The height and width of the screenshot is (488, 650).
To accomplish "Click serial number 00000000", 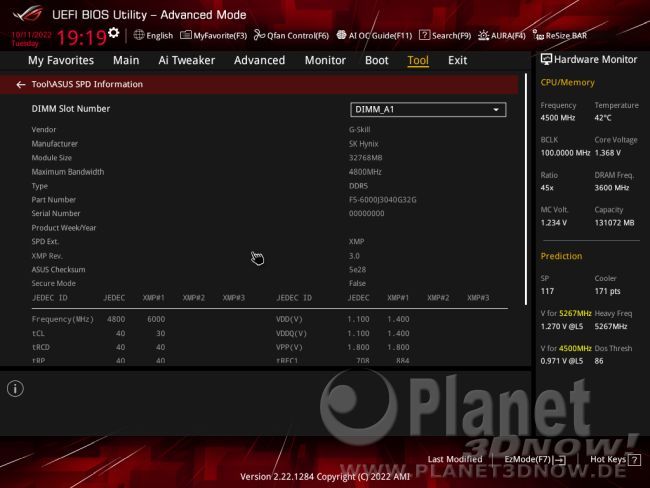I will tap(366, 214).
